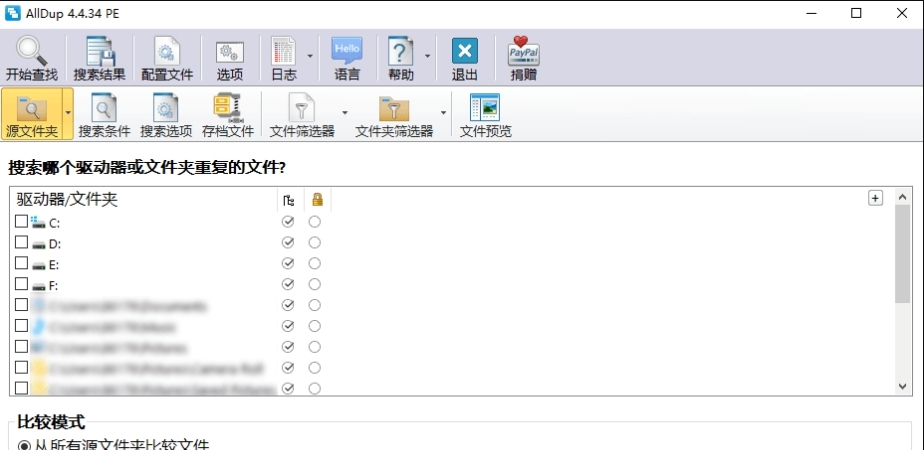The height and width of the screenshot is (450, 924).
Task: Start the search with 开始查找
Action: pos(32,59)
